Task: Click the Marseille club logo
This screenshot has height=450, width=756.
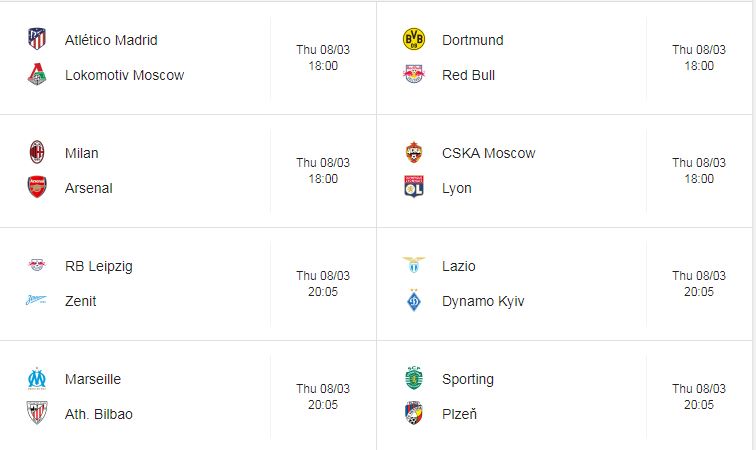Action: pos(37,379)
